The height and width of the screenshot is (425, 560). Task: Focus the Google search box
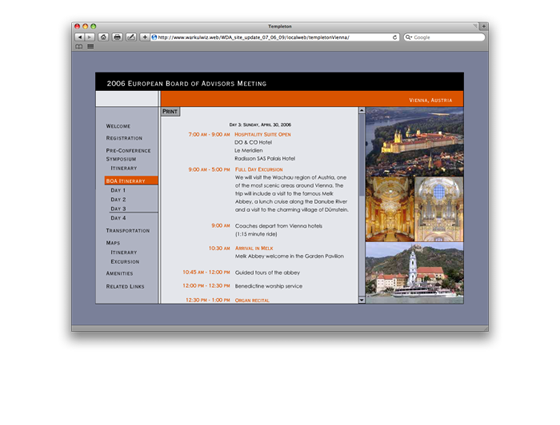tap(444, 37)
